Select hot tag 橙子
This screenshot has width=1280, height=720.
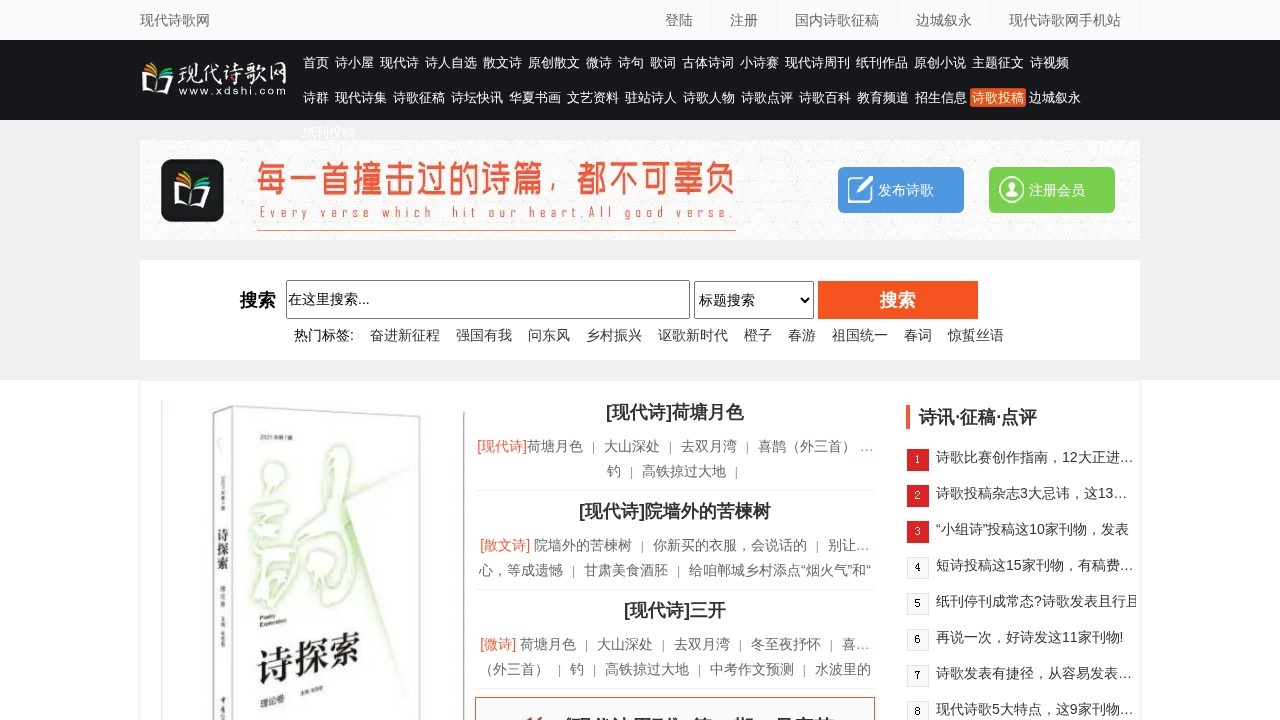tap(758, 335)
